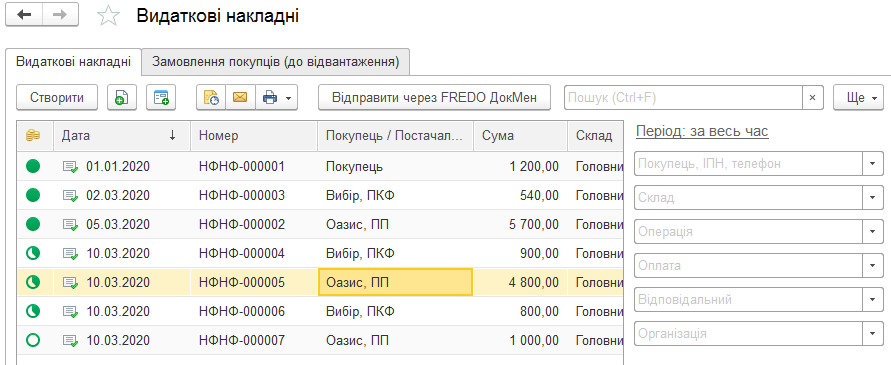The height and width of the screenshot is (365, 891).
Task: Click into the Операція filter field
Action: pos(748,231)
